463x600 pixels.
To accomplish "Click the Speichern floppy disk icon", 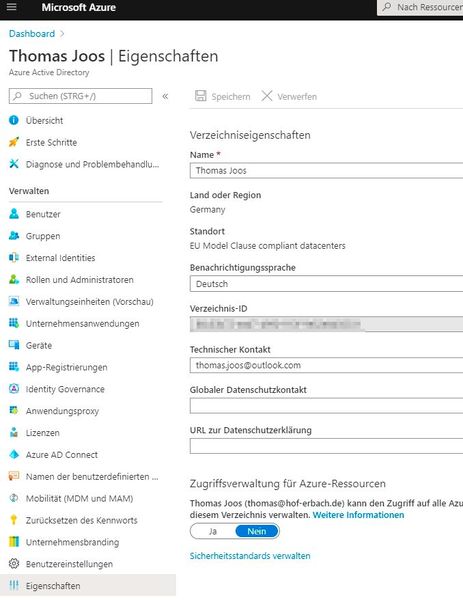I will point(201,96).
